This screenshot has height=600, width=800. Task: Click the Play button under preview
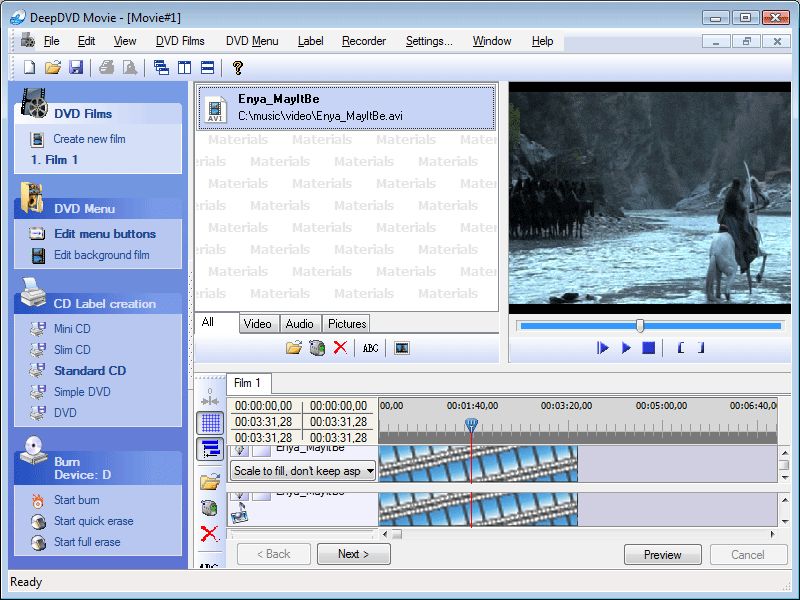tap(626, 348)
